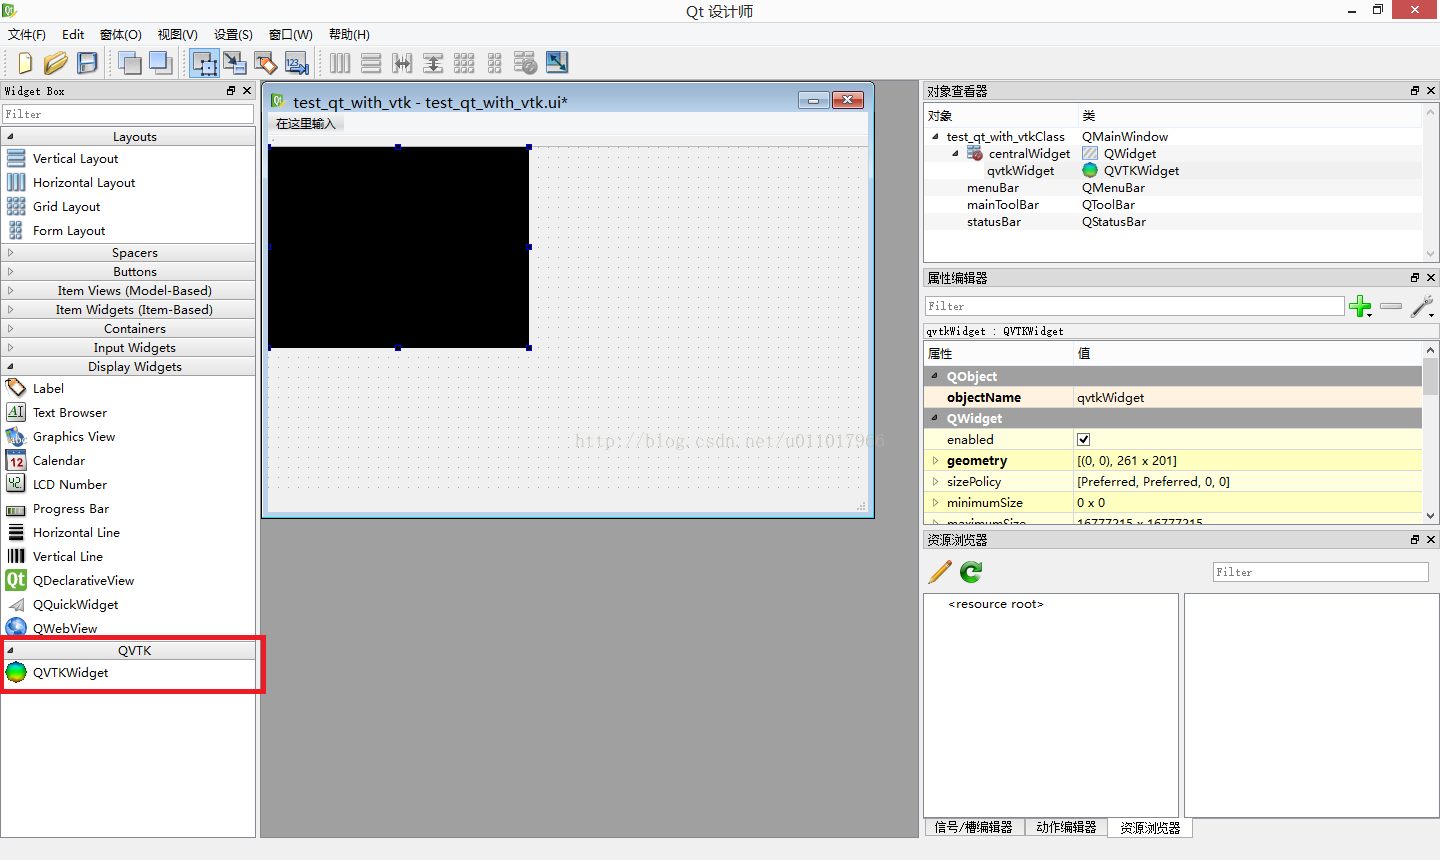Click the Save floppy disk icon
1440x860 pixels.
coord(88,63)
